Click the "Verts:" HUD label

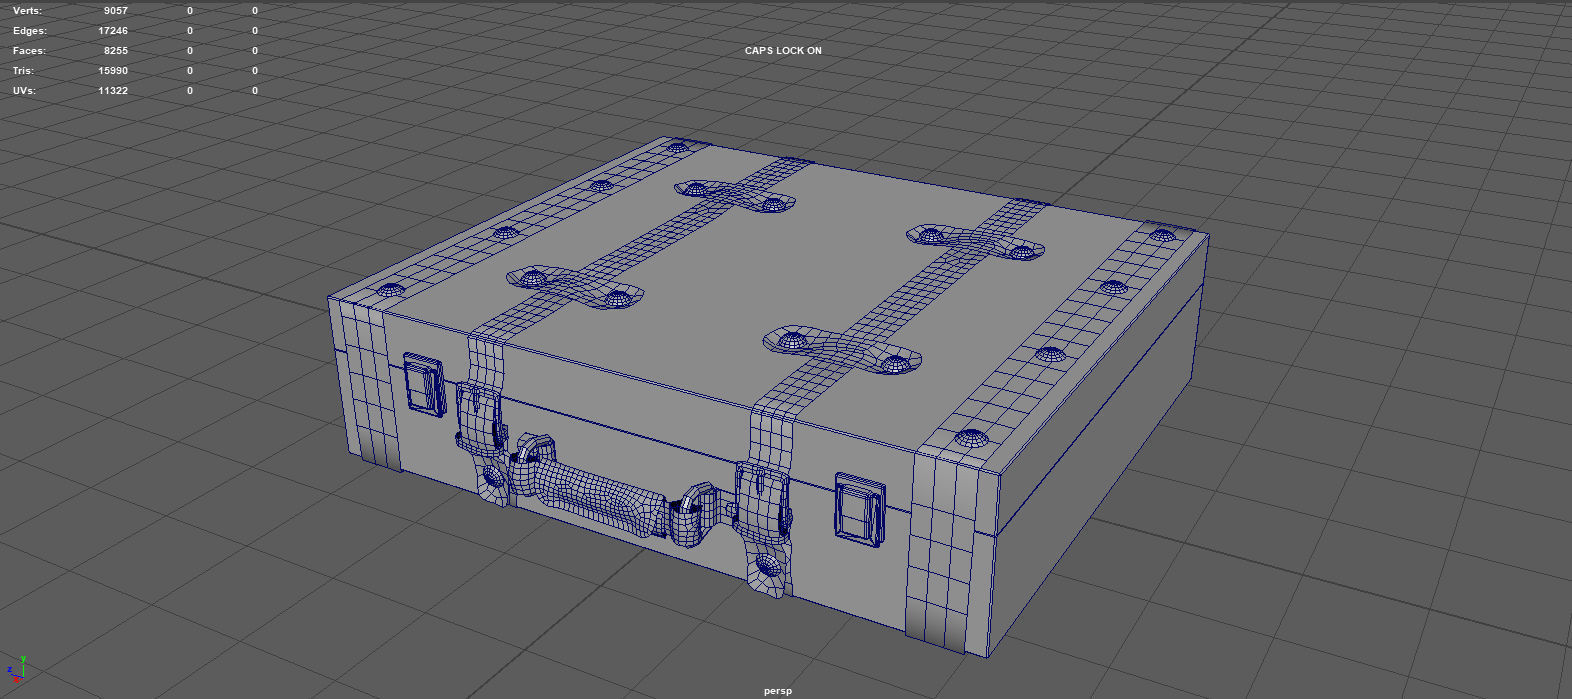point(28,10)
